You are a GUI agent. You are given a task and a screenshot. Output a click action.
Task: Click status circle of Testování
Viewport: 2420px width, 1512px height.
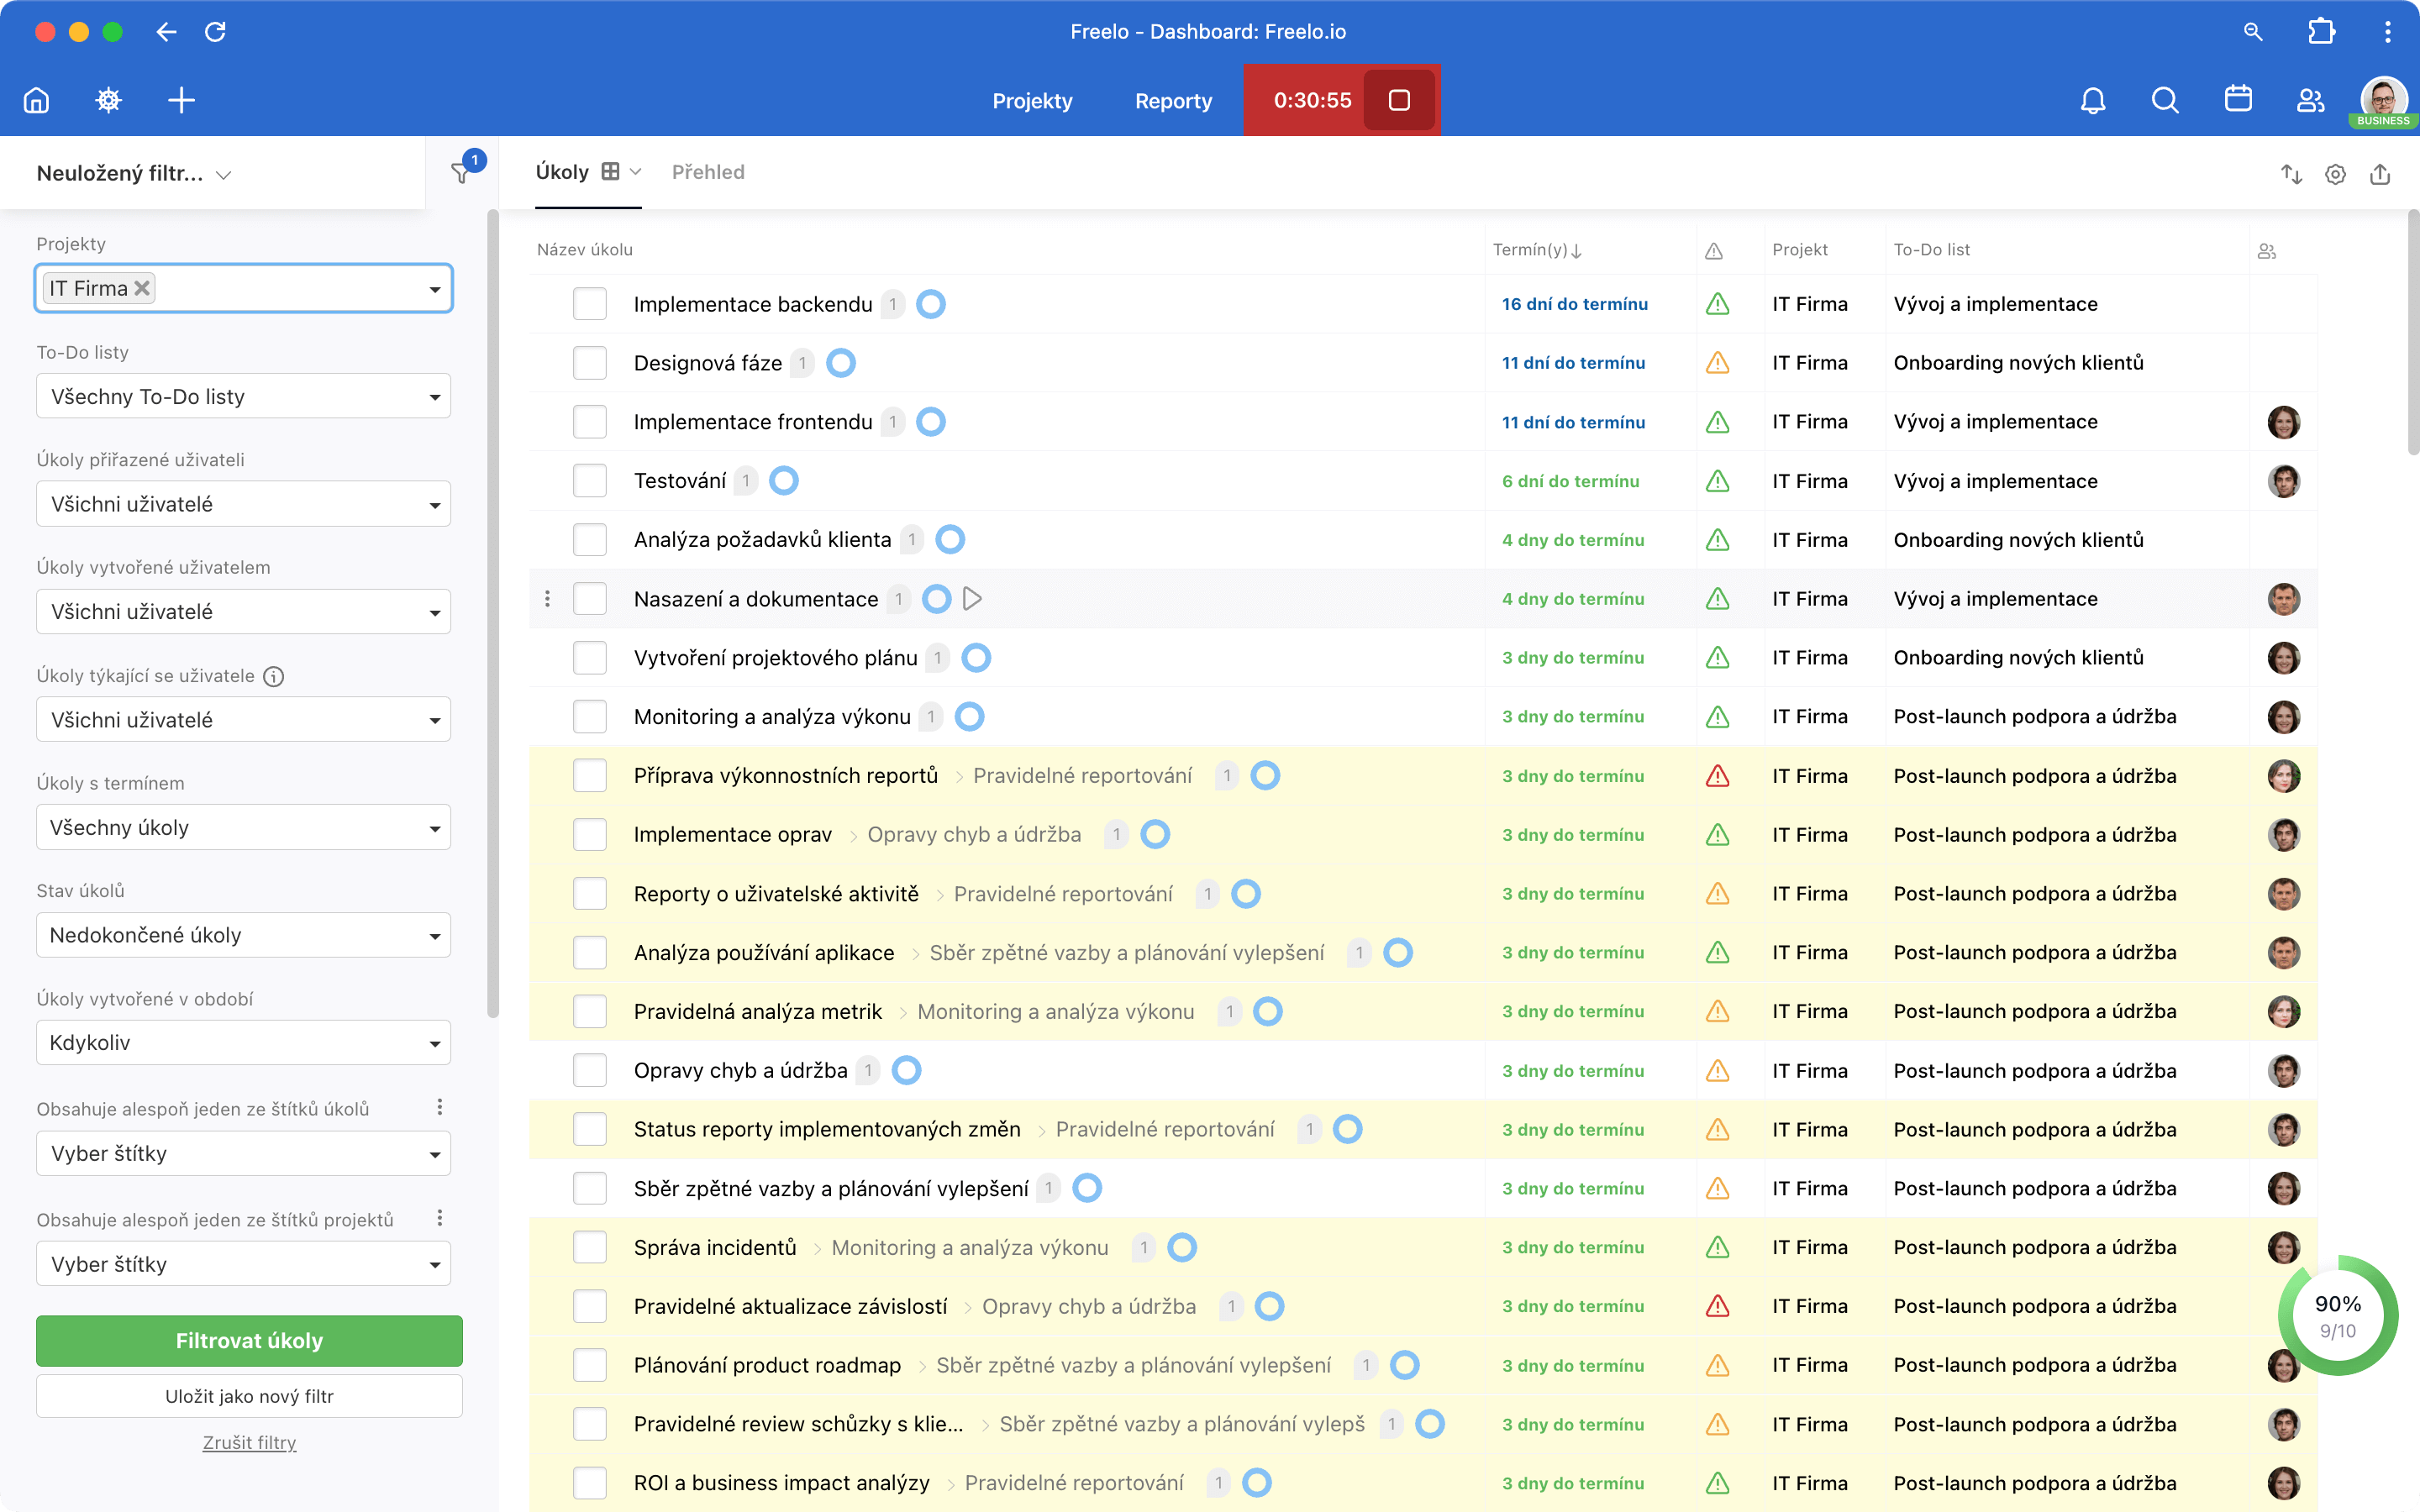tap(784, 481)
